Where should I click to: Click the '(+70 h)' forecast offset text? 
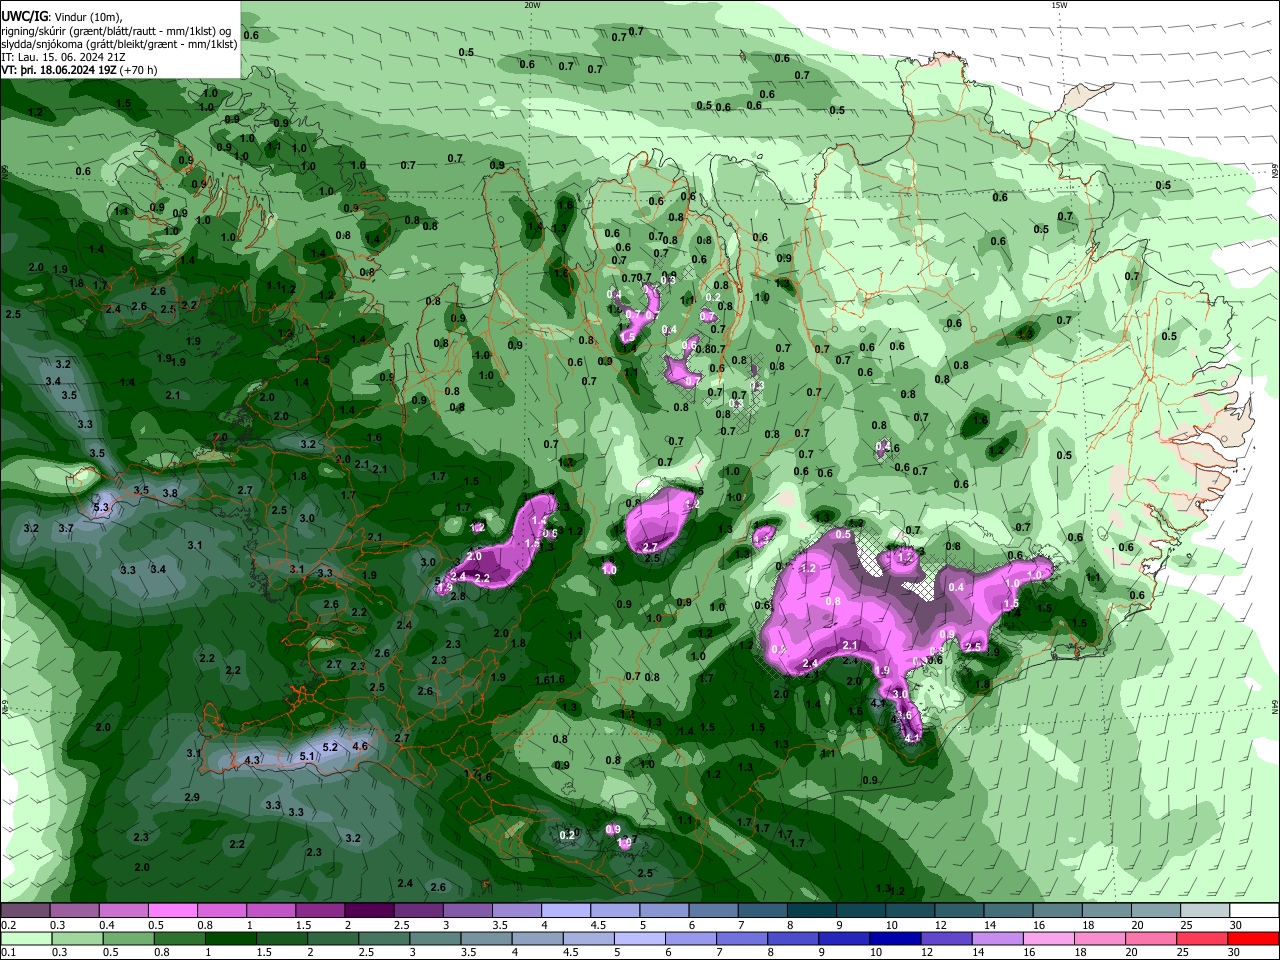(140, 70)
